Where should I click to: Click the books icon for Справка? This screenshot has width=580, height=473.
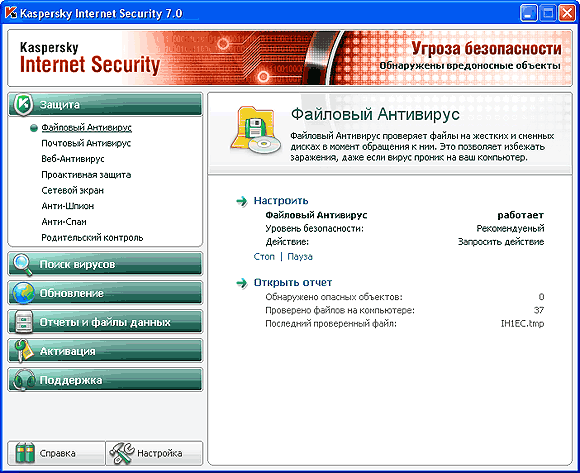coord(25,453)
